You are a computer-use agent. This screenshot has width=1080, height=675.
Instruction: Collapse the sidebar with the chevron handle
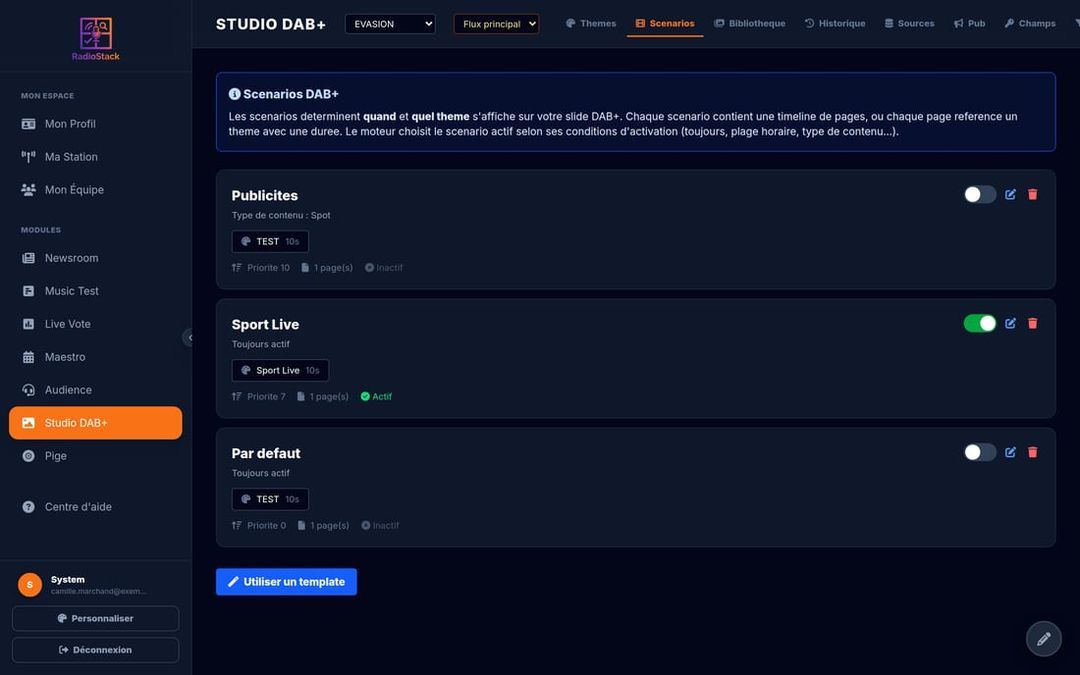(x=188, y=338)
